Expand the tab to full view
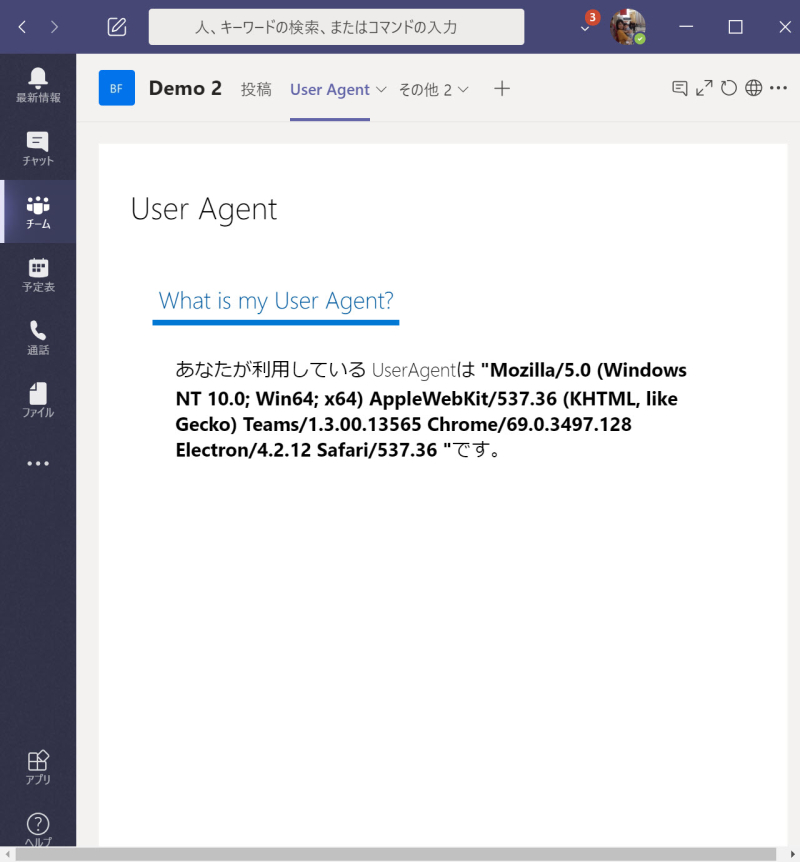 pos(704,88)
